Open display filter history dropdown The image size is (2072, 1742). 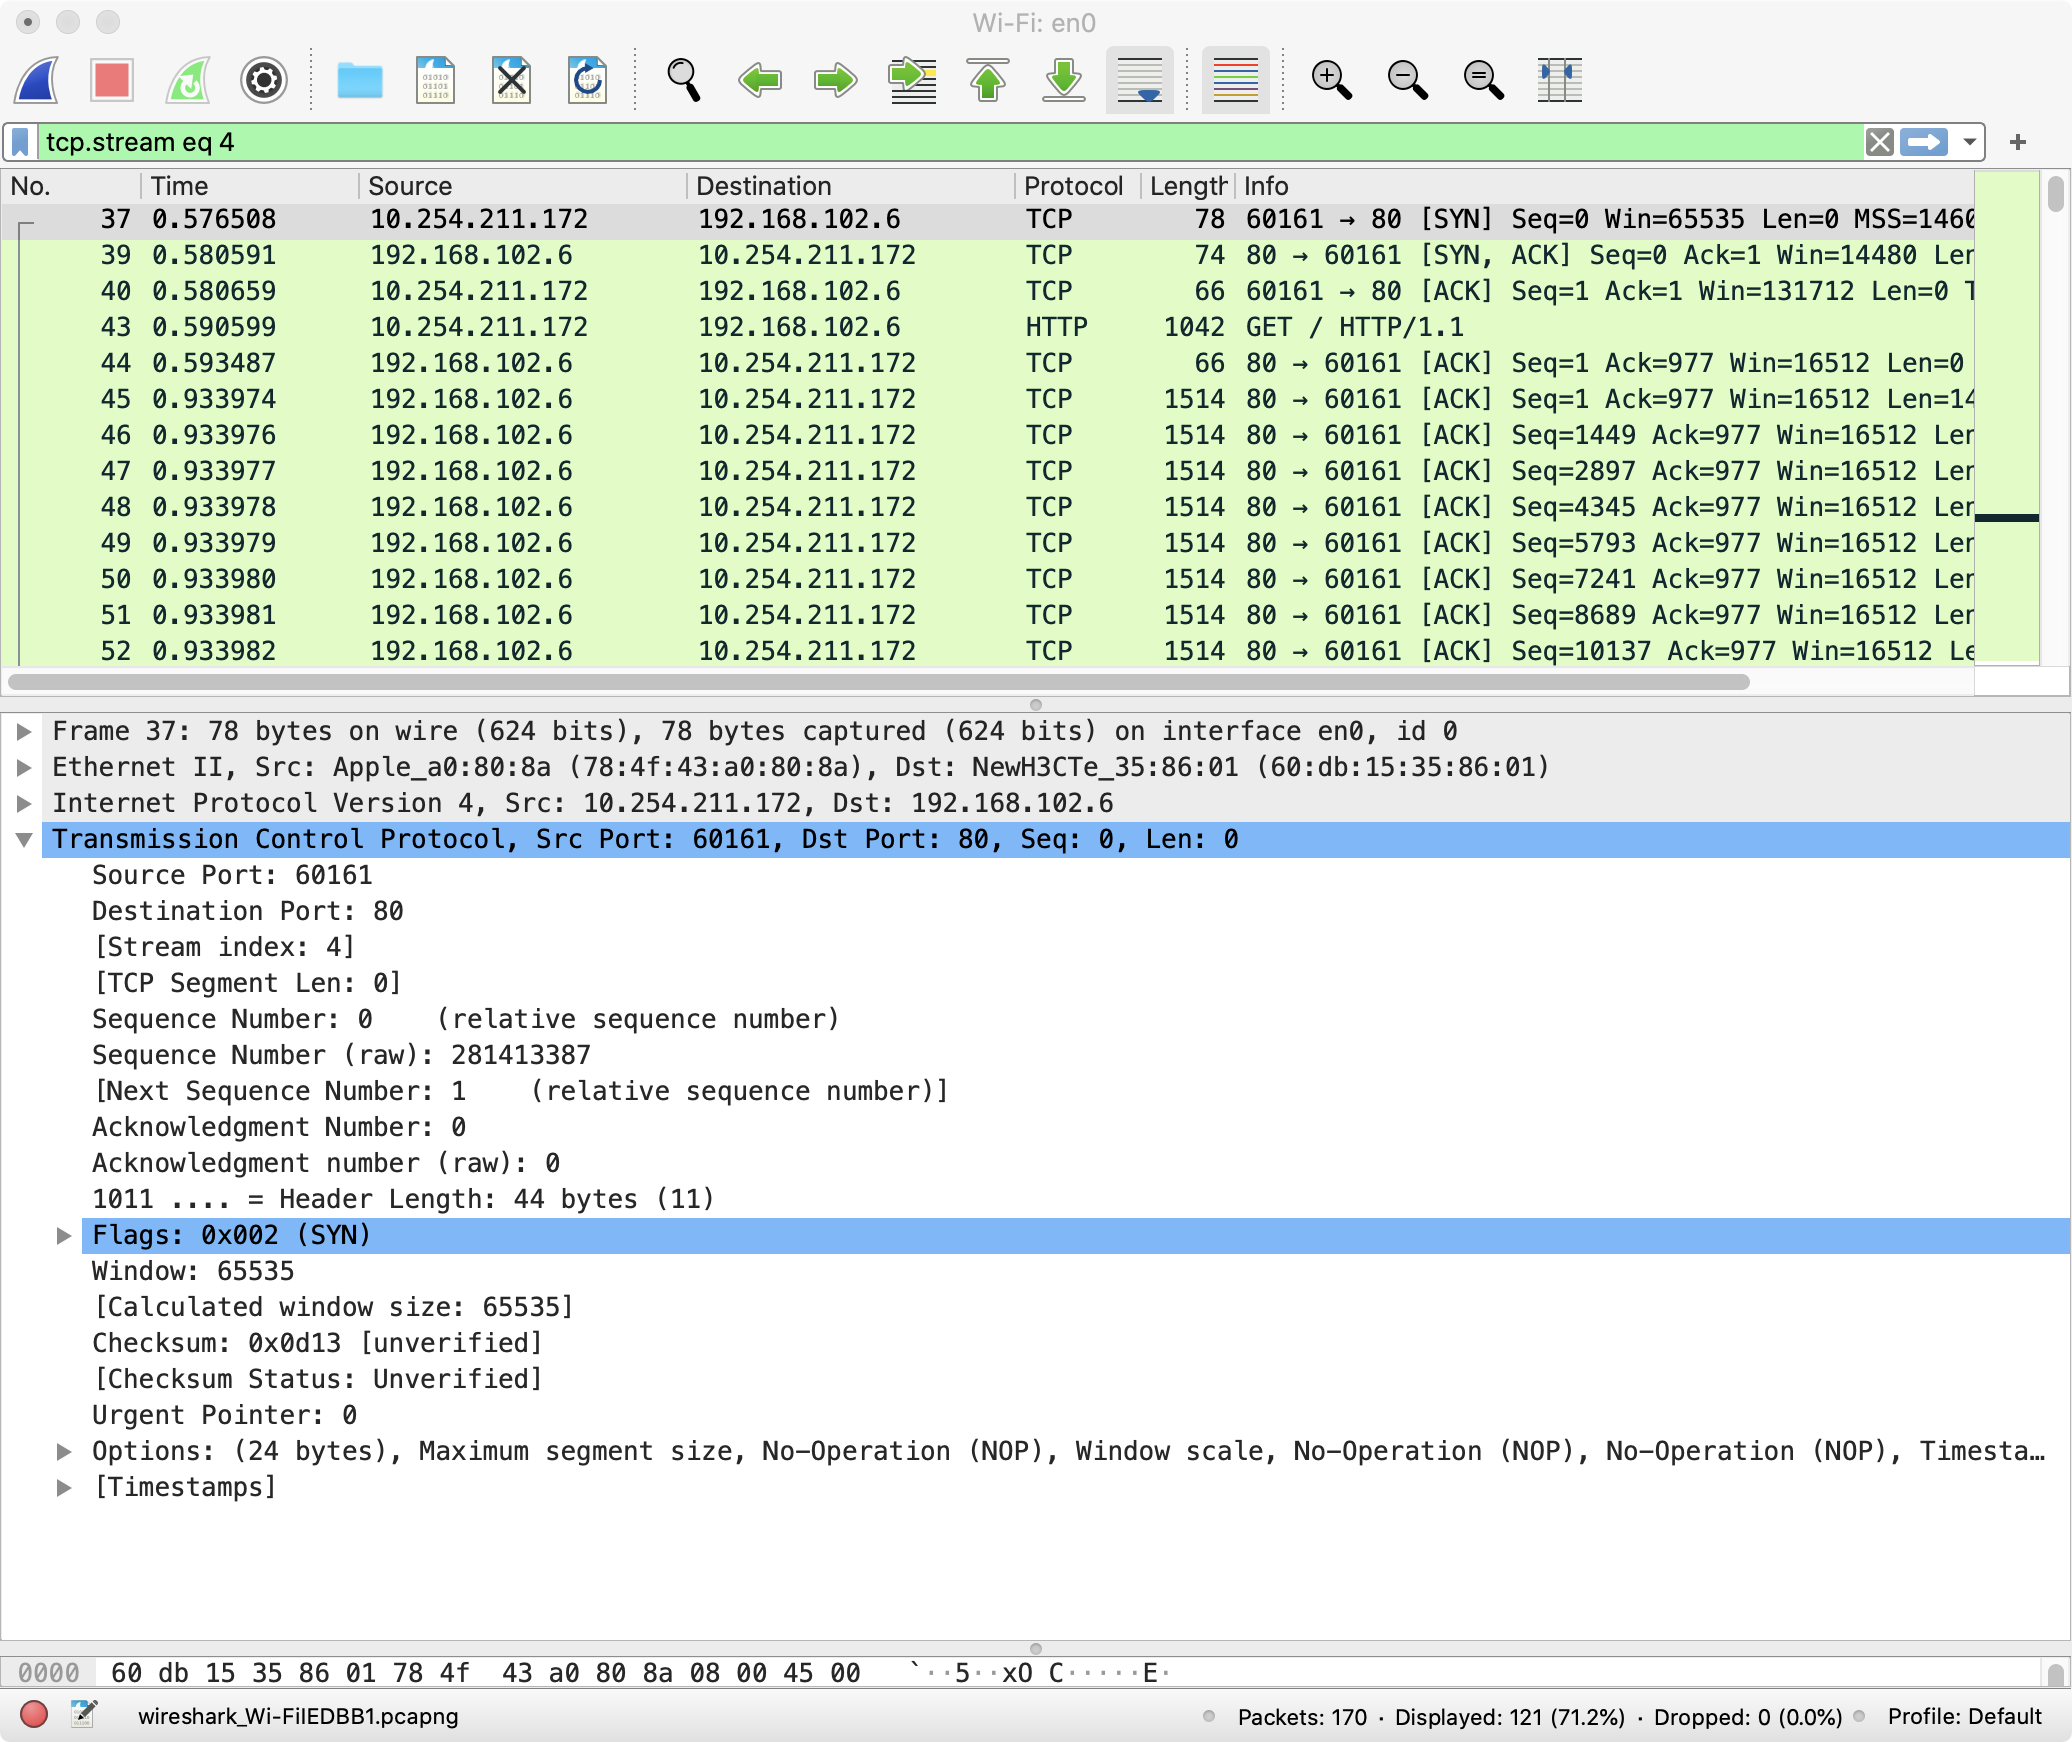1969,142
